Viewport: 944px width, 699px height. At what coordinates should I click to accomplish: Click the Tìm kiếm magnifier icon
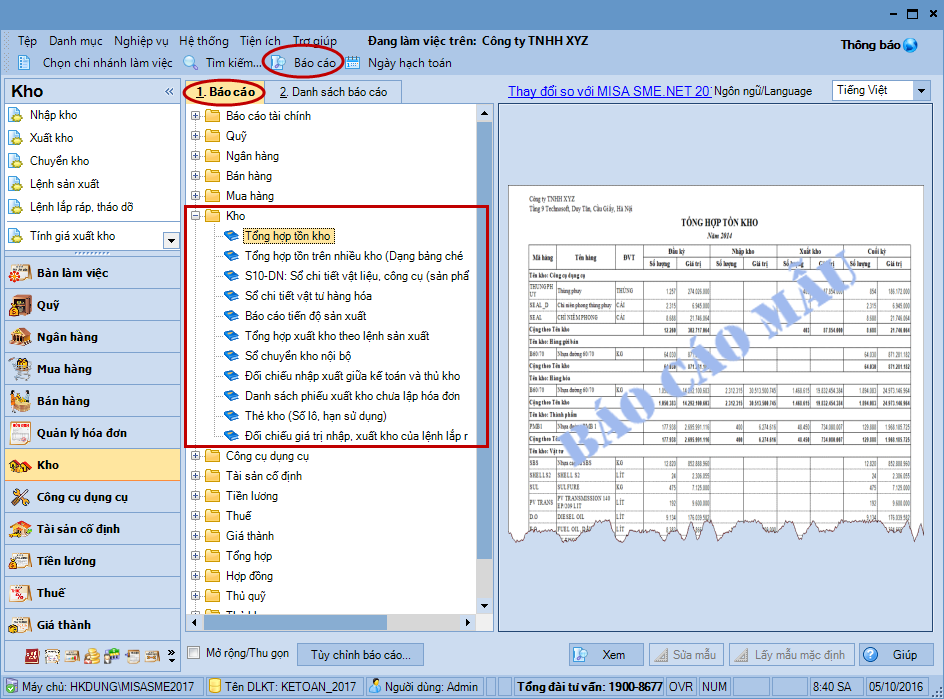tap(191, 63)
